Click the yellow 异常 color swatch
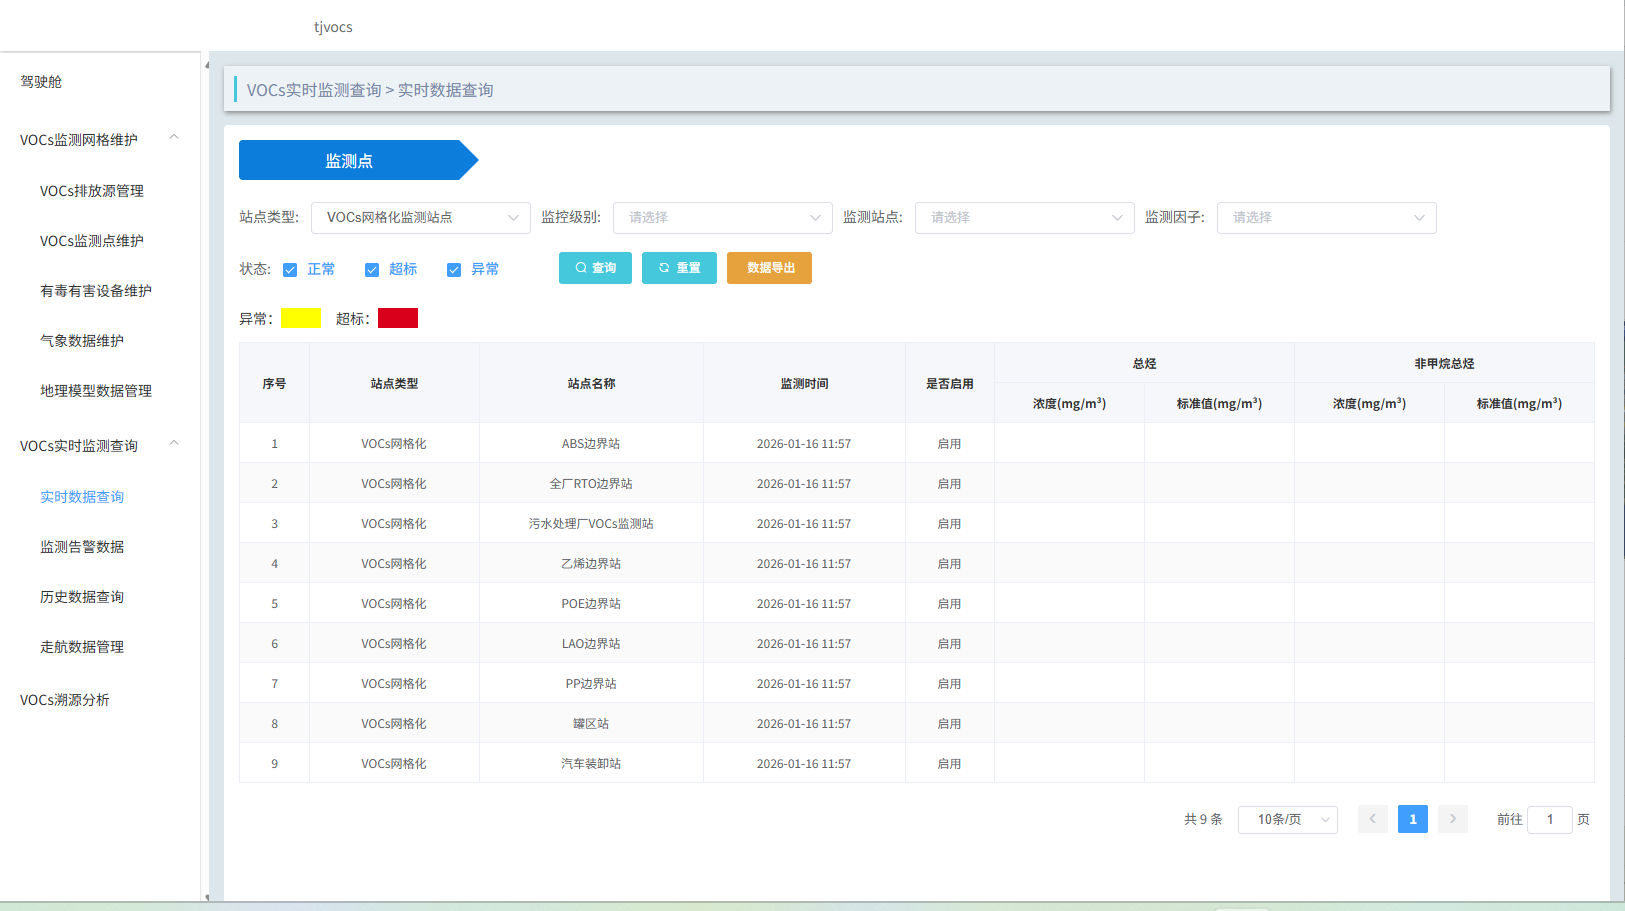This screenshot has width=1625, height=911. point(301,318)
